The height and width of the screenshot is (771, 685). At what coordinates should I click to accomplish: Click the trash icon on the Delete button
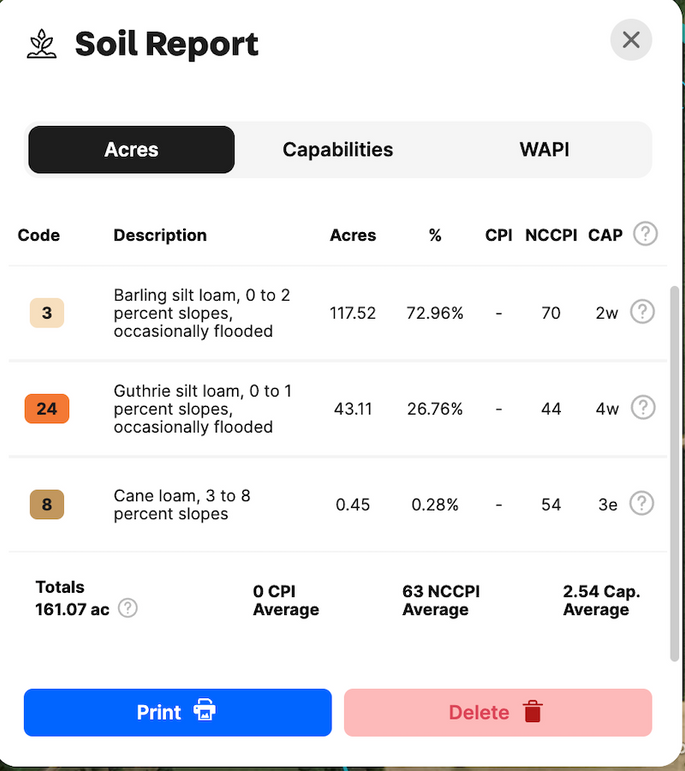(532, 712)
